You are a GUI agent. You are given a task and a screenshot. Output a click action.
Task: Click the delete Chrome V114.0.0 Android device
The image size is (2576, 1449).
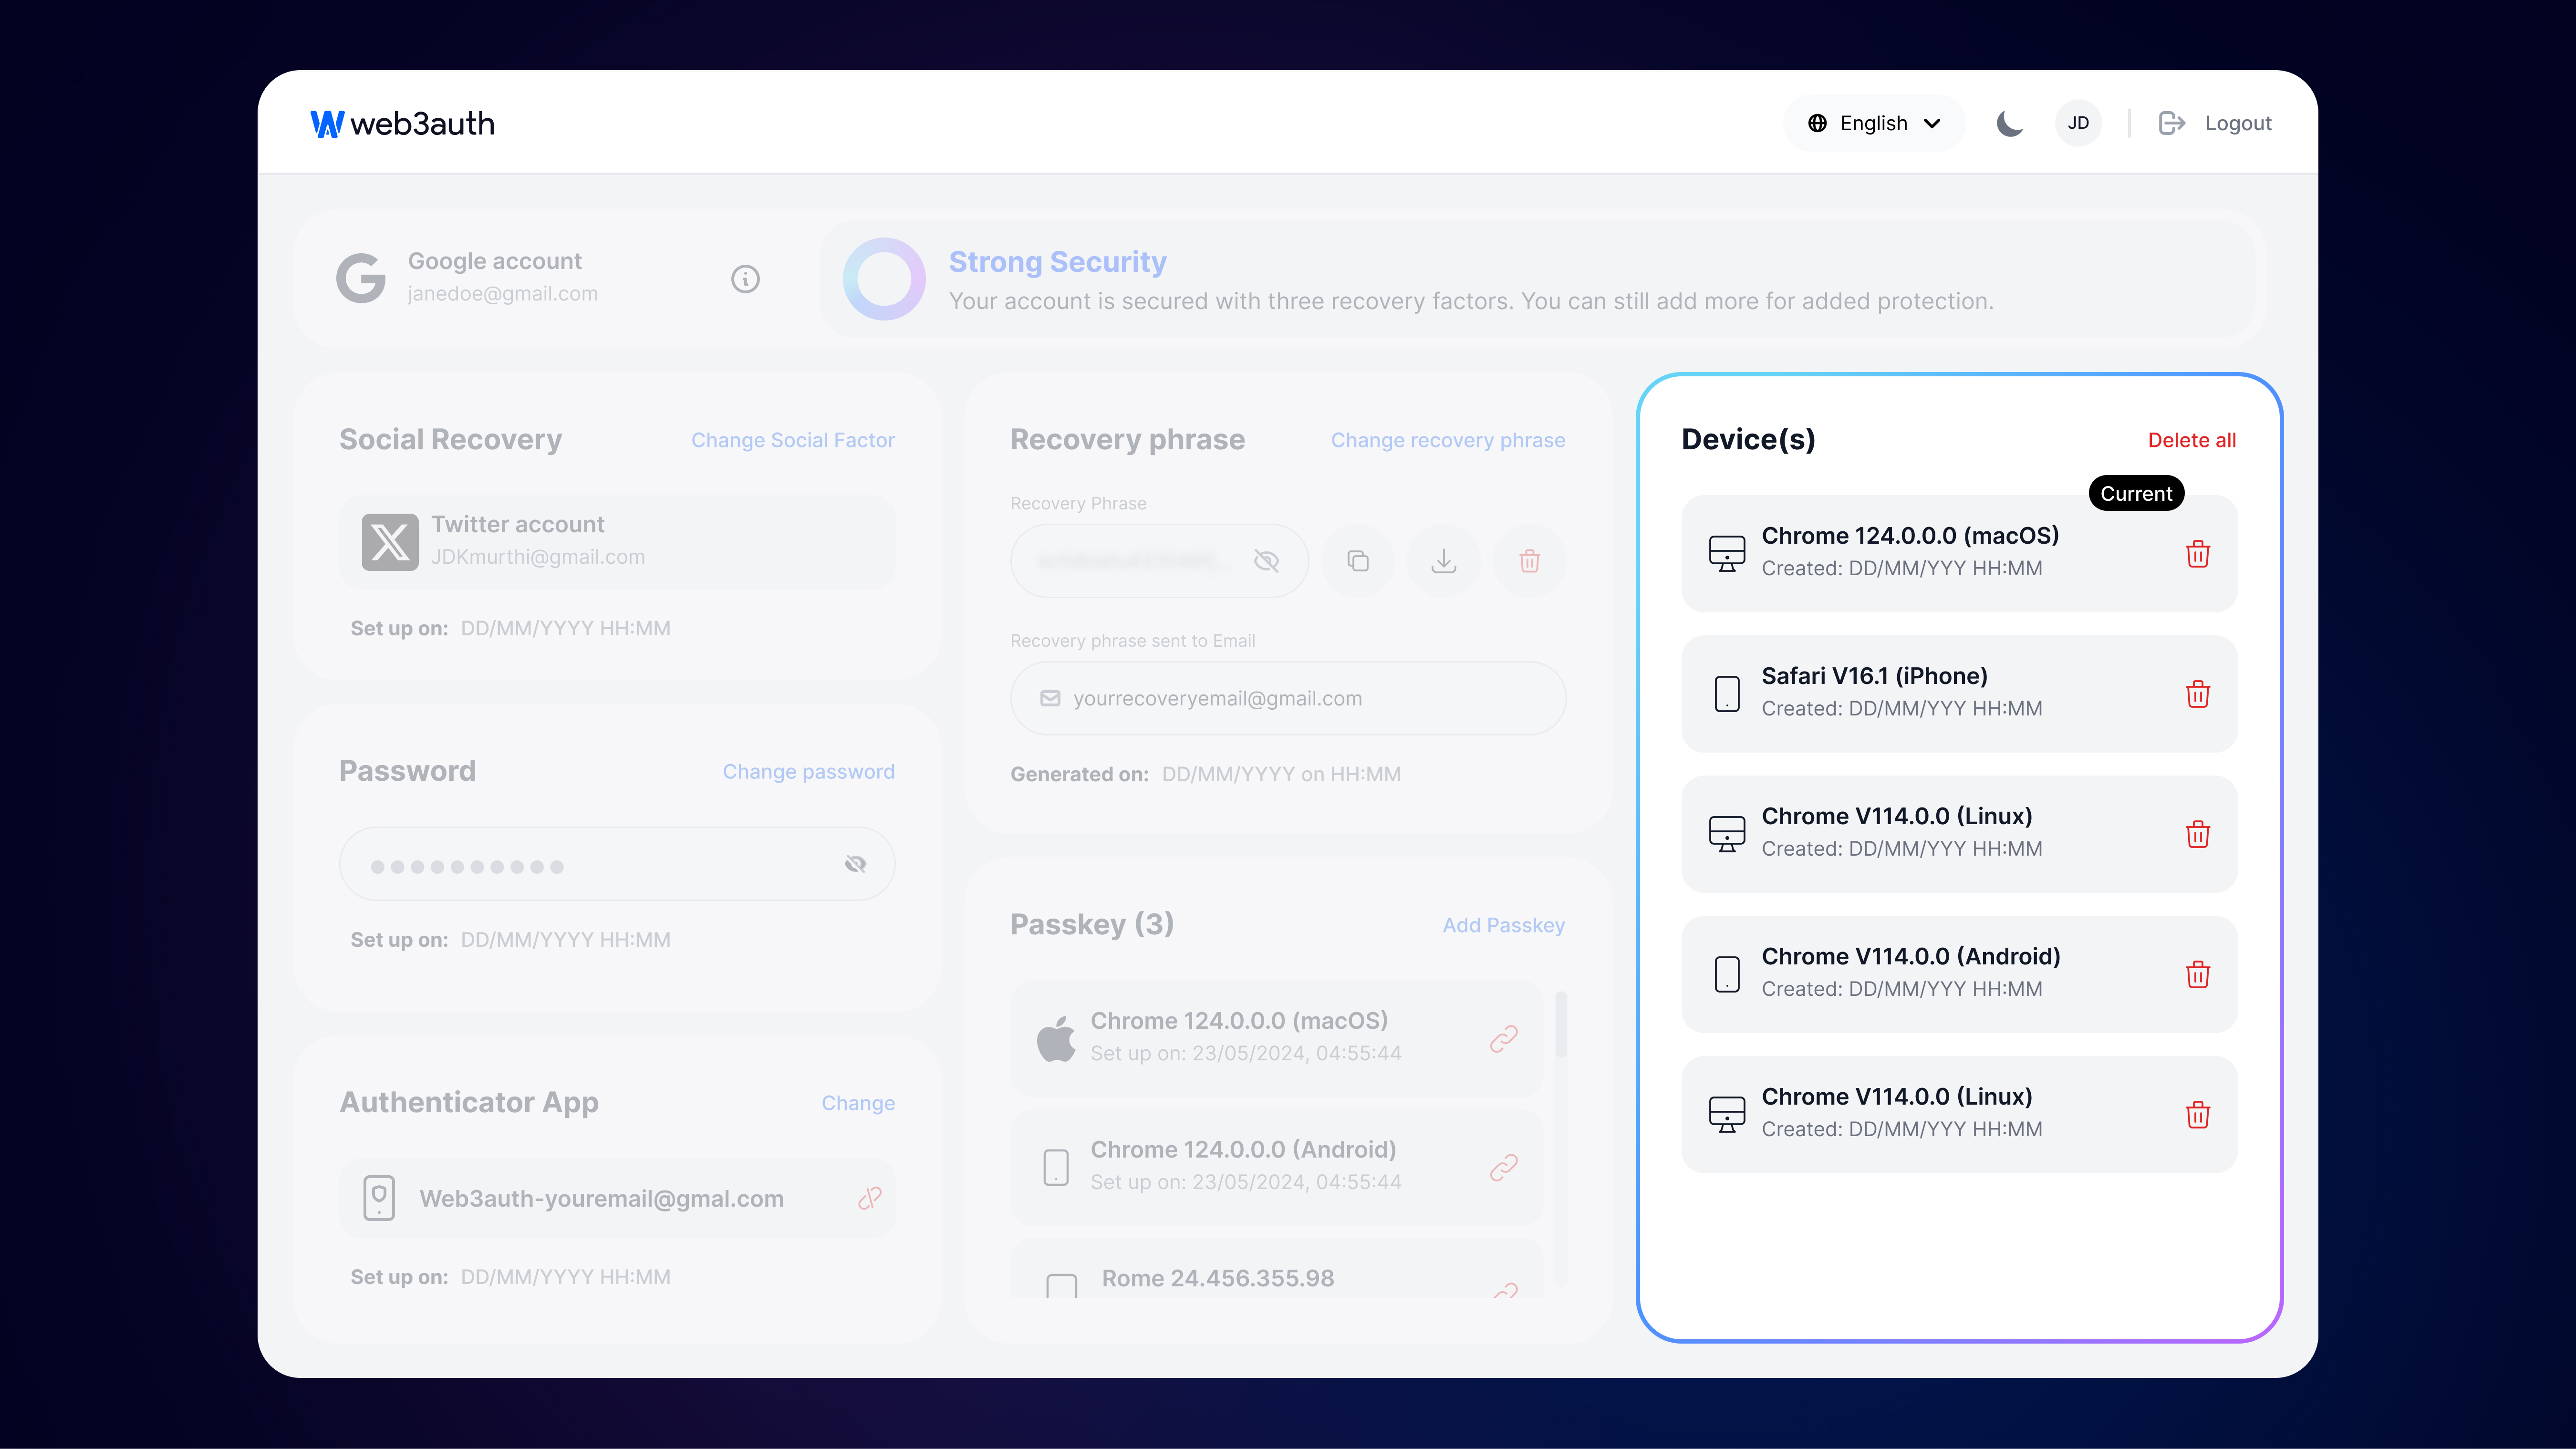pos(2199,973)
